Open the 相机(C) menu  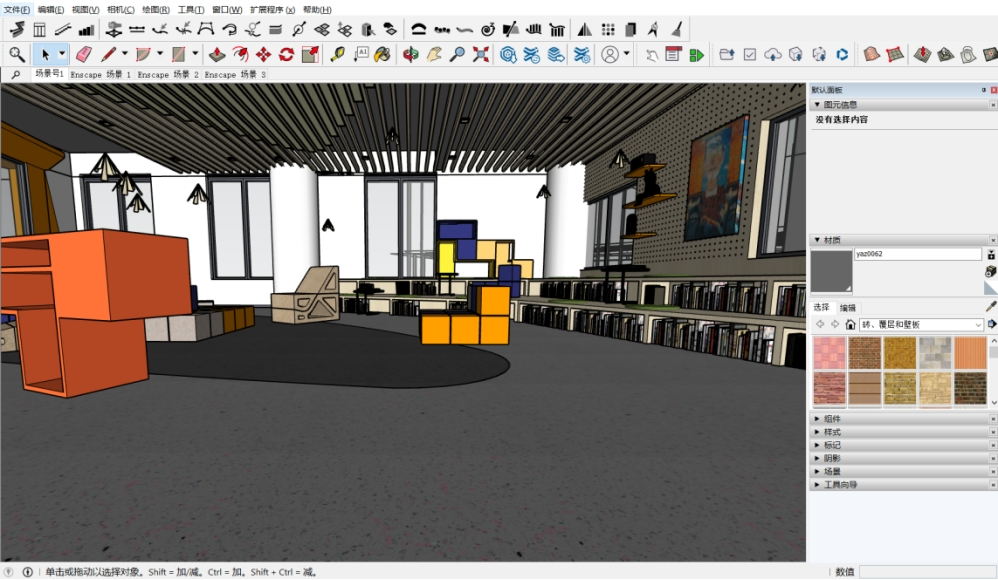[x=120, y=10]
